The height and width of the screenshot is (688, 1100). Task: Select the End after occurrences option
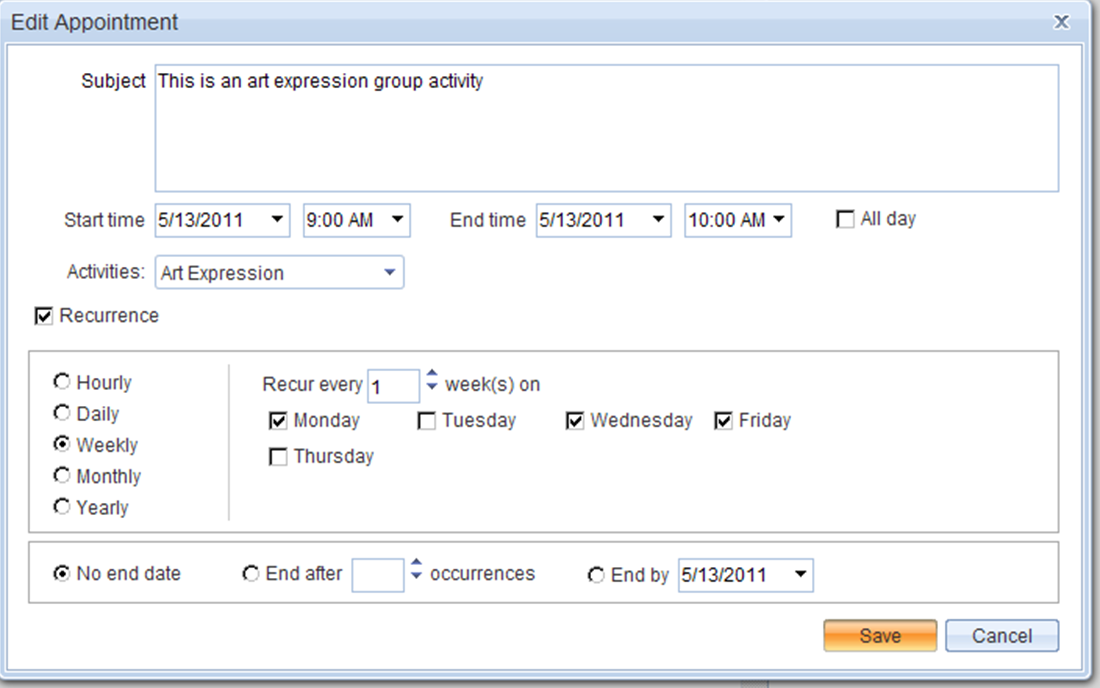click(x=252, y=574)
